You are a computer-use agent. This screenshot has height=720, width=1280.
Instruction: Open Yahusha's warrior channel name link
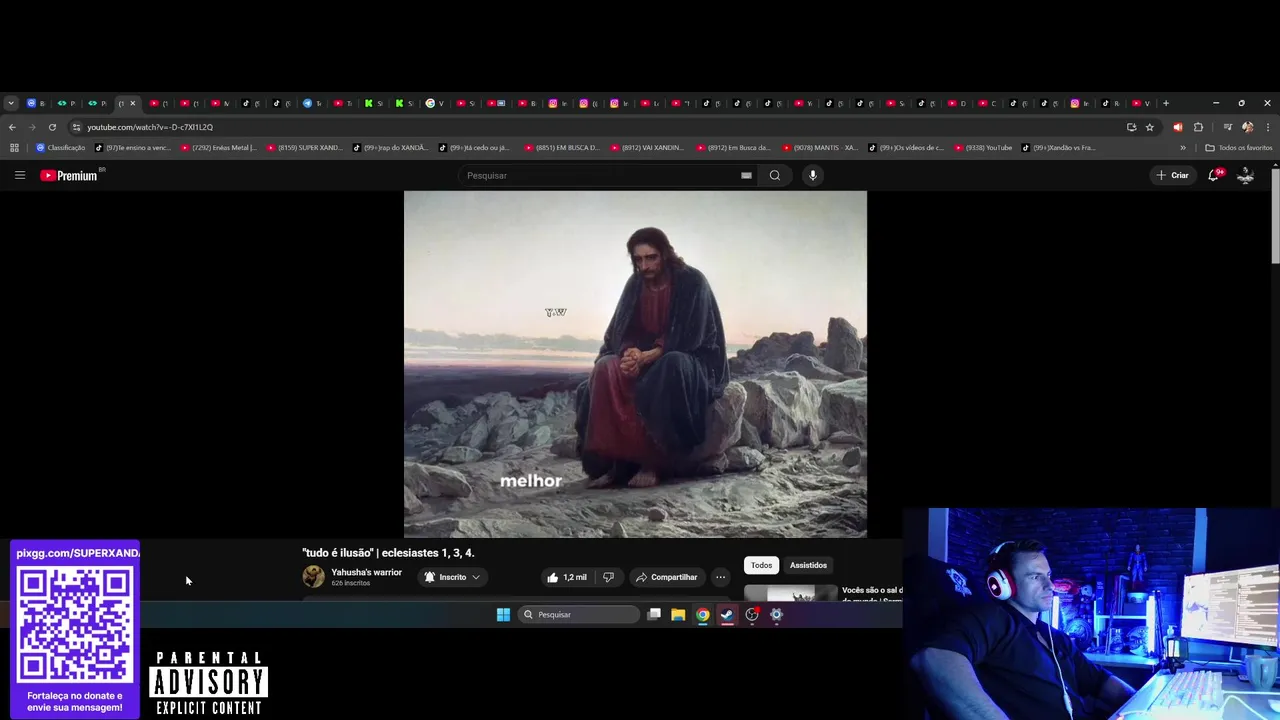pyautogui.click(x=366, y=572)
